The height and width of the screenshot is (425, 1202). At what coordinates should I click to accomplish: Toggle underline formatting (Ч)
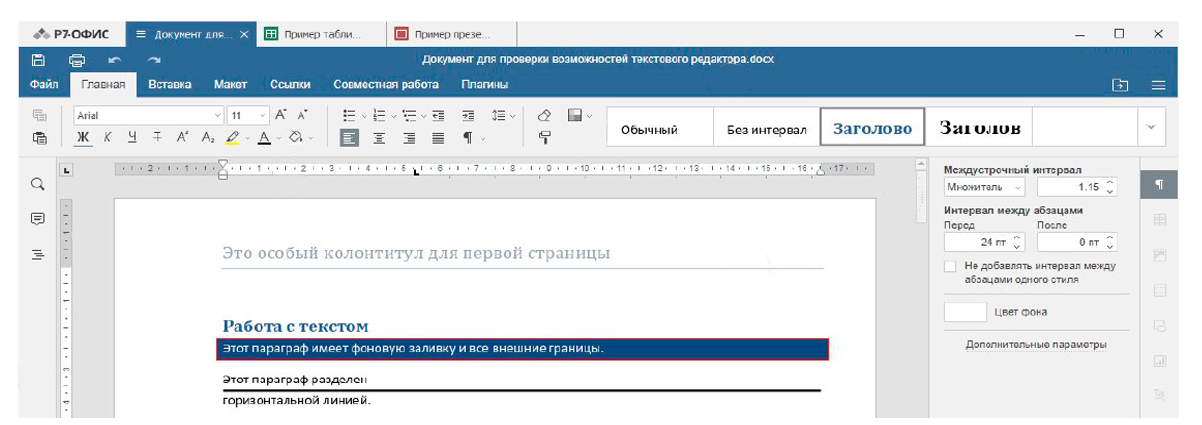133,138
